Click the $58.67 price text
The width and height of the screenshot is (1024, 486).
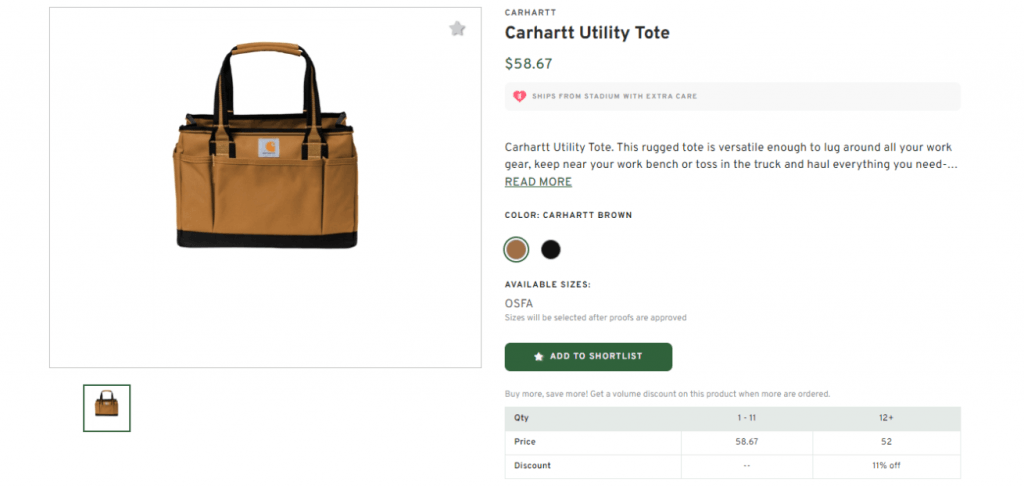click(528, 64)
